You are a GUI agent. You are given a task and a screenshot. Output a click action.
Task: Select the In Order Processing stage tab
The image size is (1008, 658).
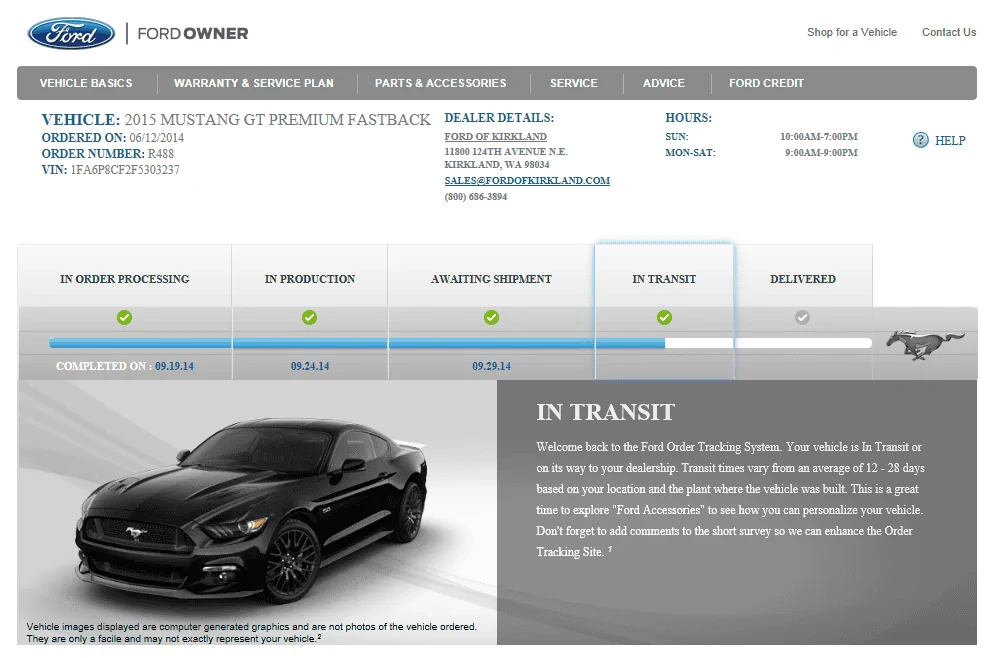pyautogui.click(x=125, y=276)
